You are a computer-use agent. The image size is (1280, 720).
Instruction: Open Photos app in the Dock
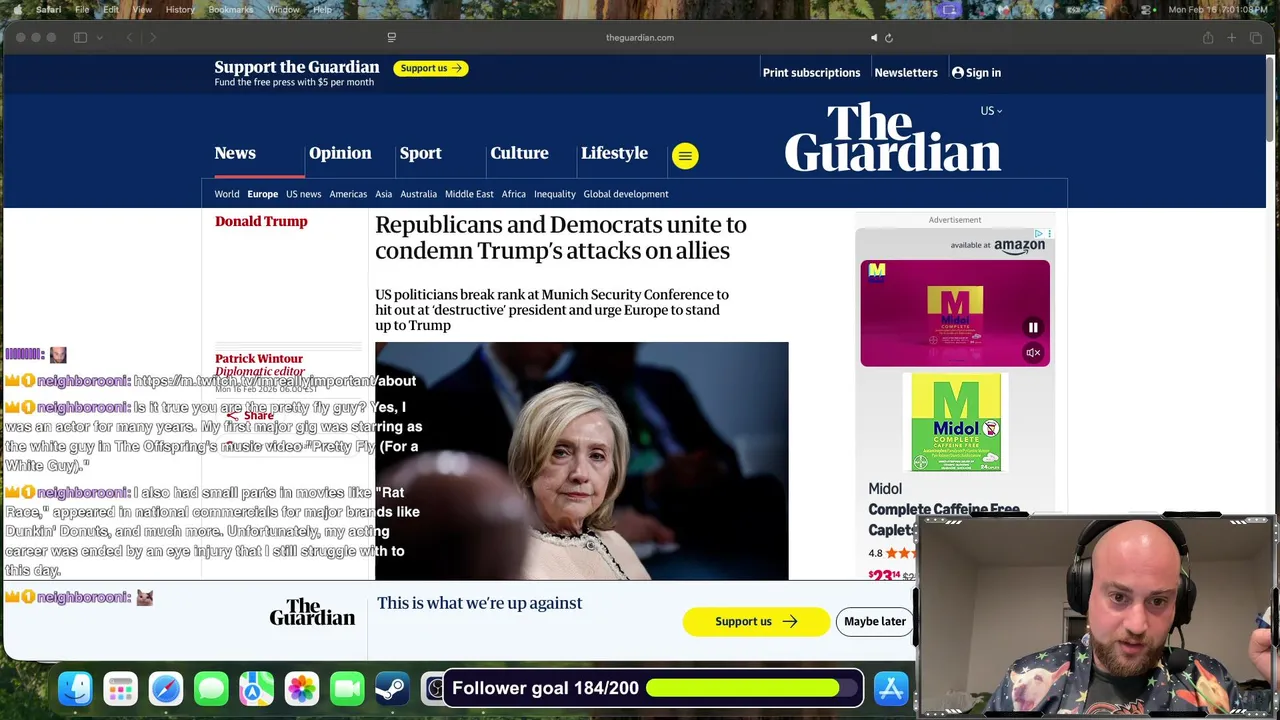302,689
